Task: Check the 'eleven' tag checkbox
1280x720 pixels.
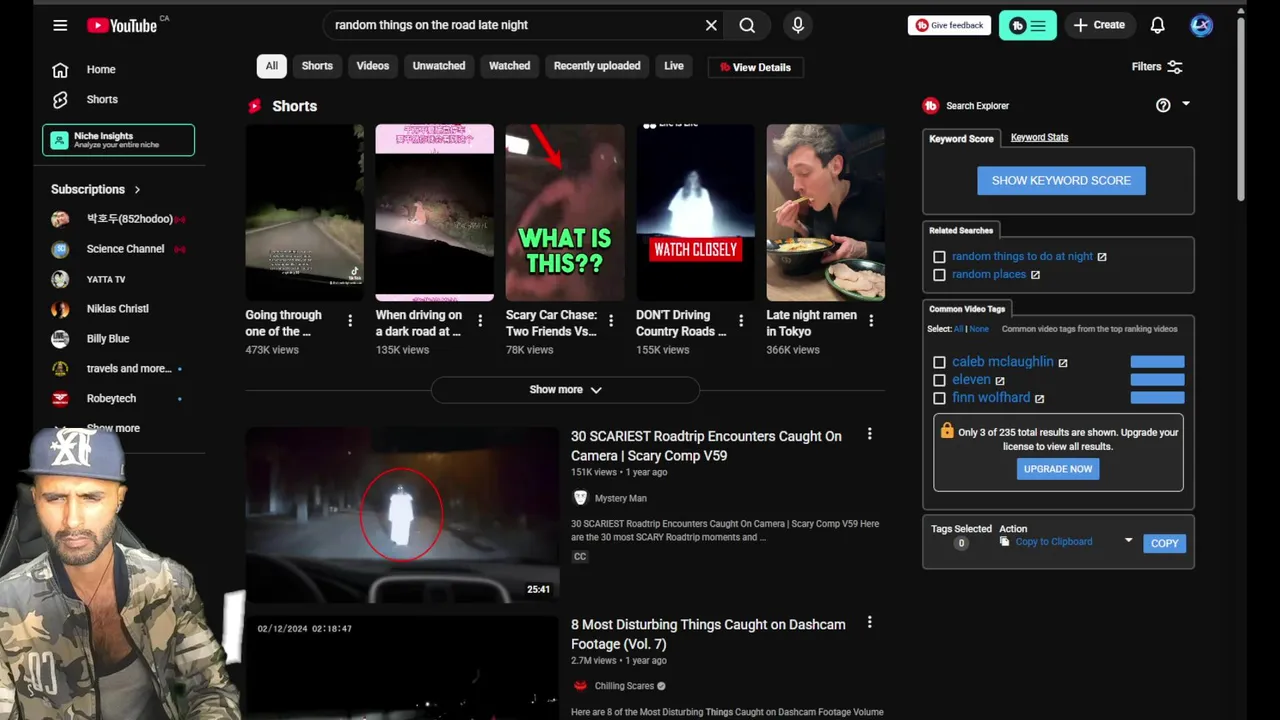Action: tap(939, 380)
